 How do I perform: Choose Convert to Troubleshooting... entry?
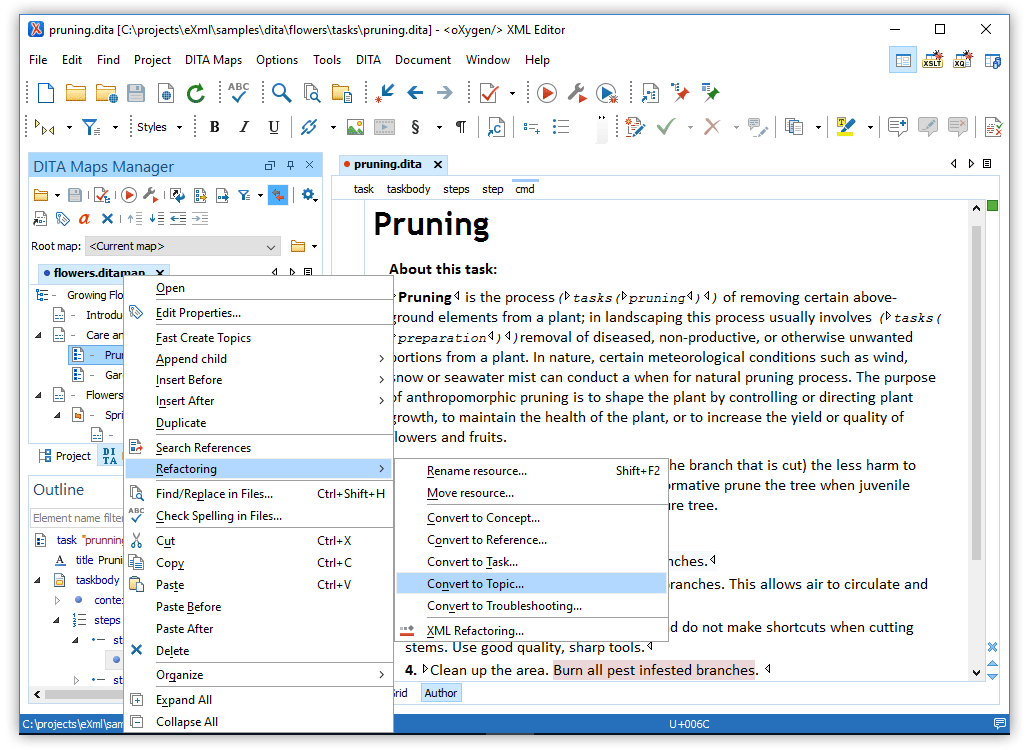(531, 606)
